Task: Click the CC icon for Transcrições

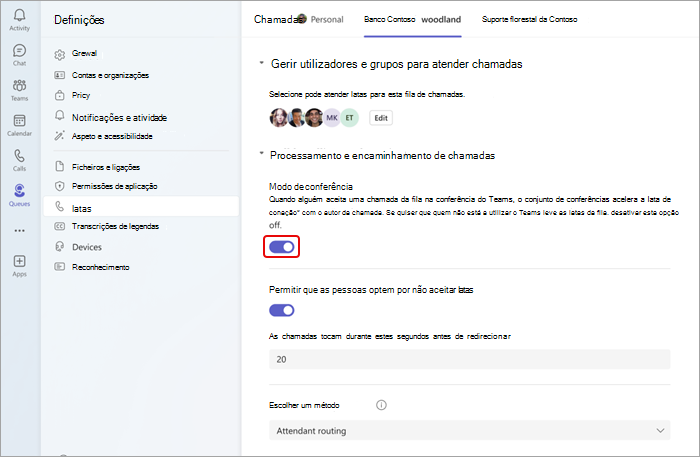Action: [59, 226]
